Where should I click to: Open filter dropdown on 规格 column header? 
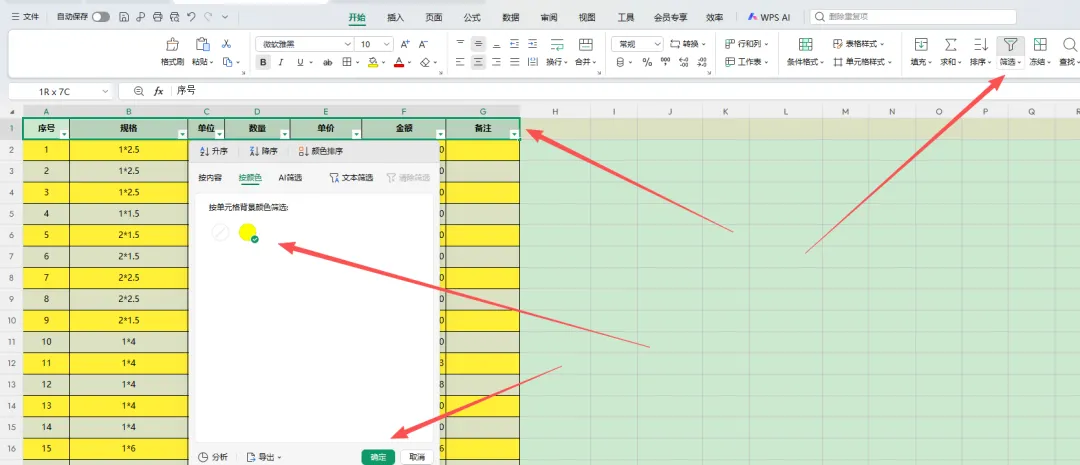click(x=183, y=135)
